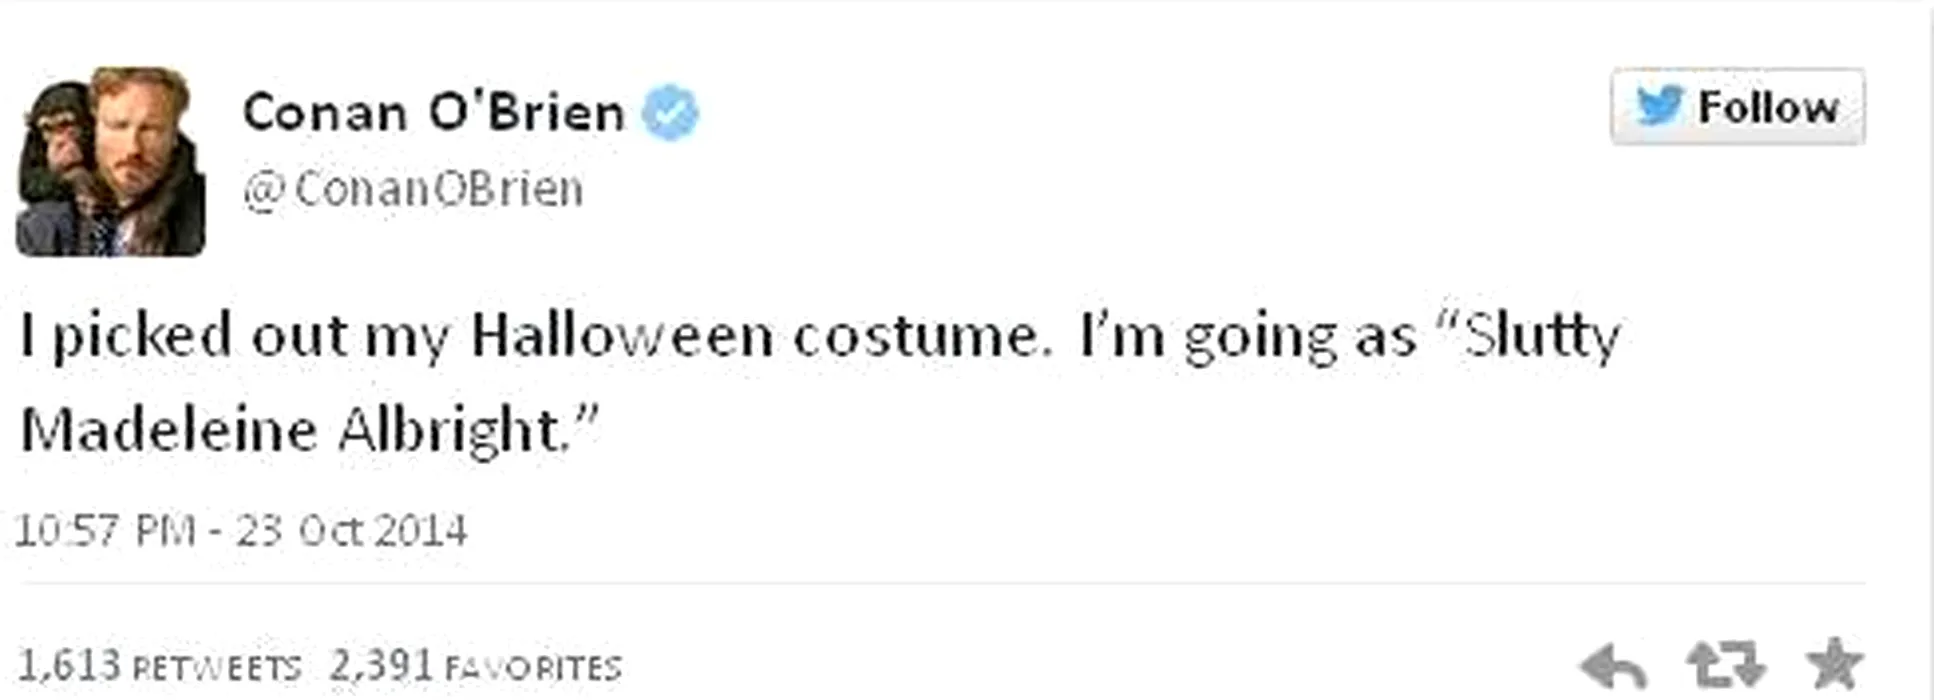Click the FAVORITES label
Image resolution: width=1934 pixels, height=700 pixels.
(533, 667)
